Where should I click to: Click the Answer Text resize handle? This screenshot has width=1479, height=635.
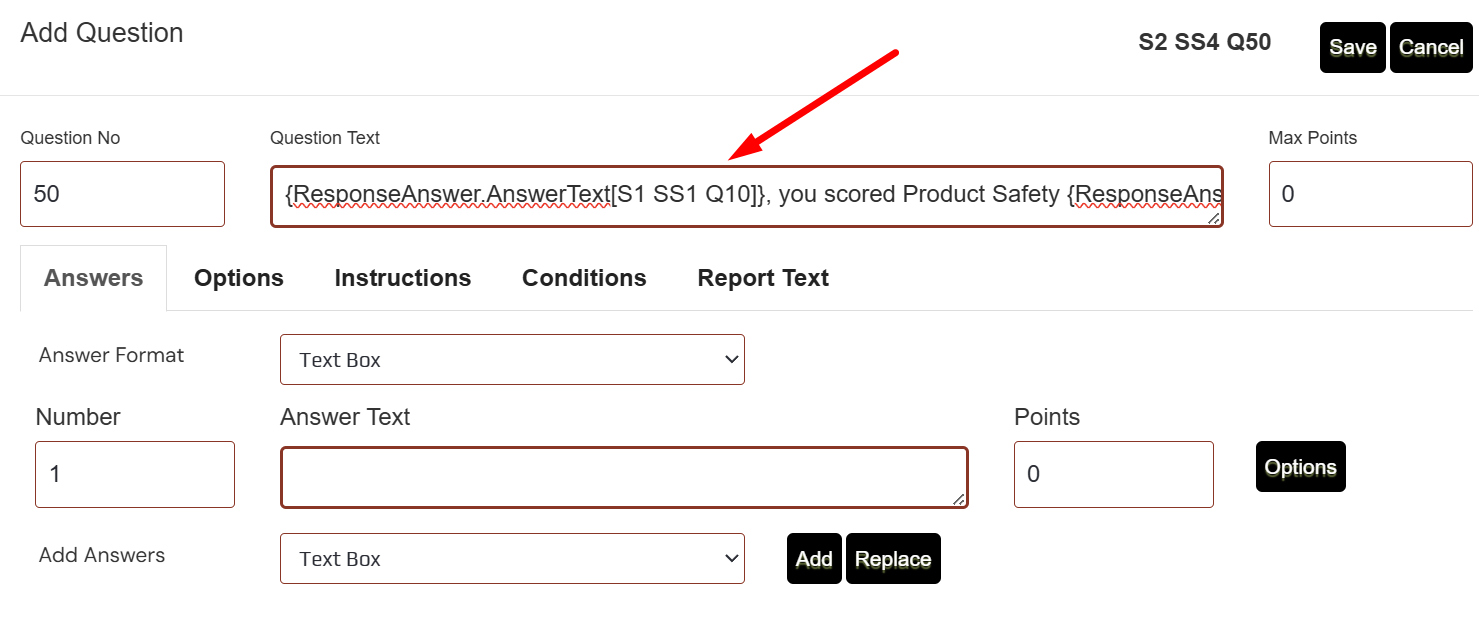(960, 499)
